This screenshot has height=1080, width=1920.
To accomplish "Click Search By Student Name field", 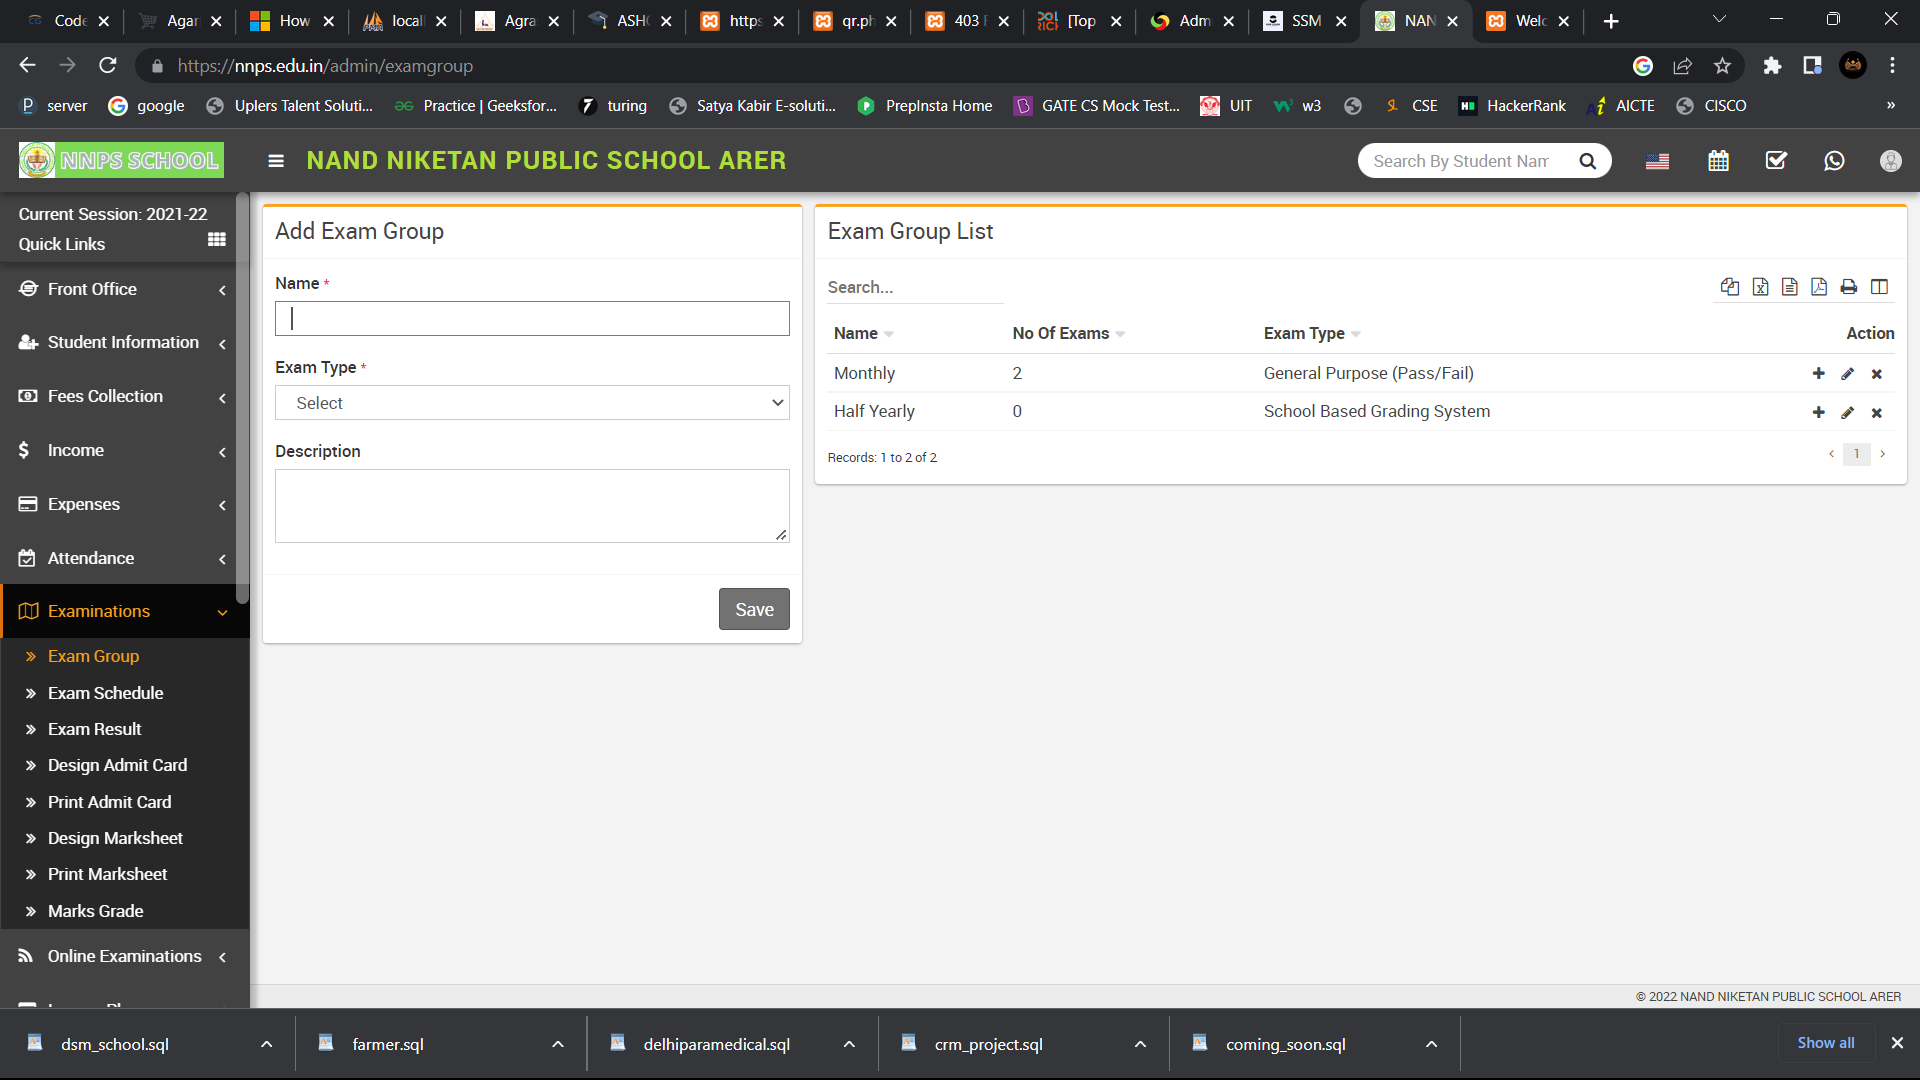I will [x=1464, y=161].
